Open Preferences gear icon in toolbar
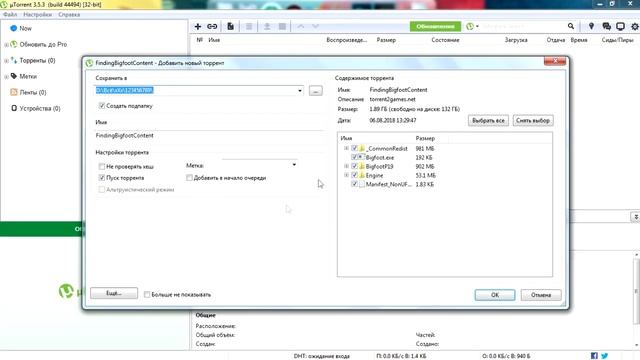This screenshot has height=360, width=640. 635,27
